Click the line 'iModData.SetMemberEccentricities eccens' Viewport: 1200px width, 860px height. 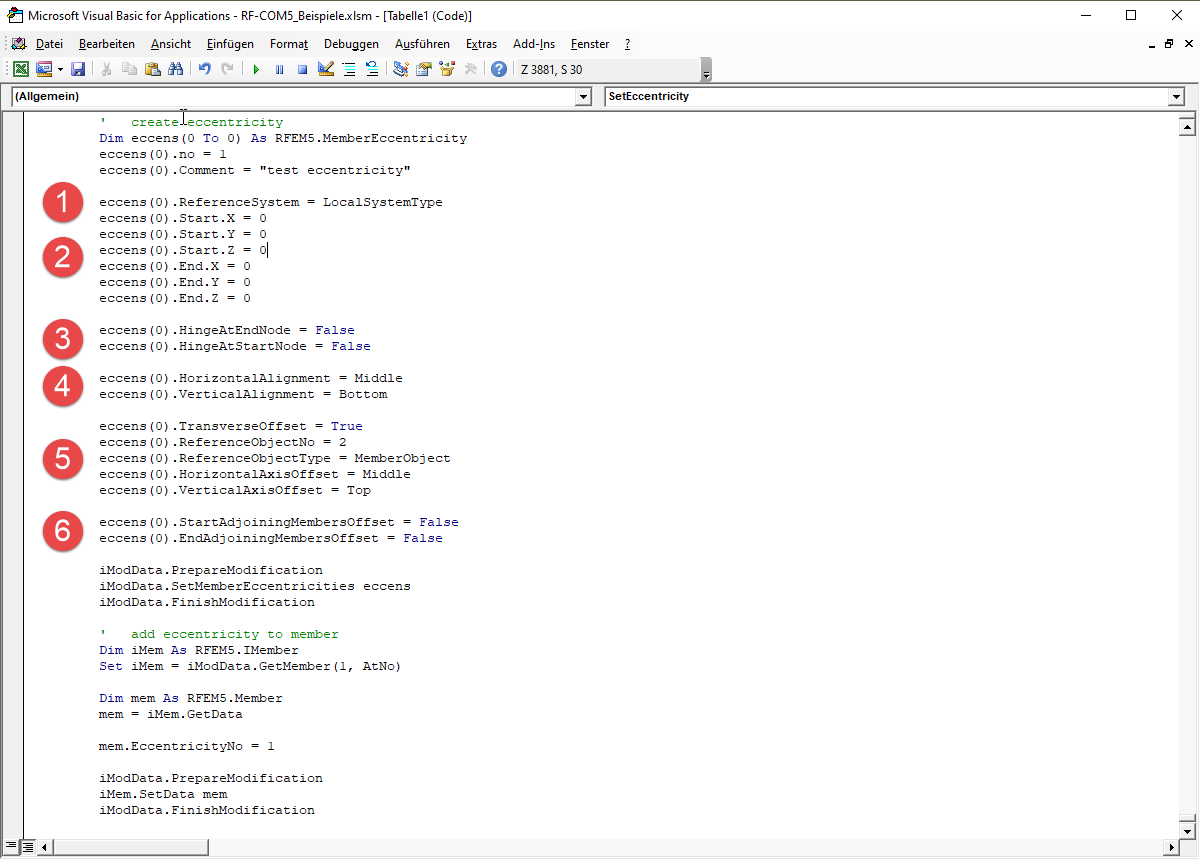point(254,586)
